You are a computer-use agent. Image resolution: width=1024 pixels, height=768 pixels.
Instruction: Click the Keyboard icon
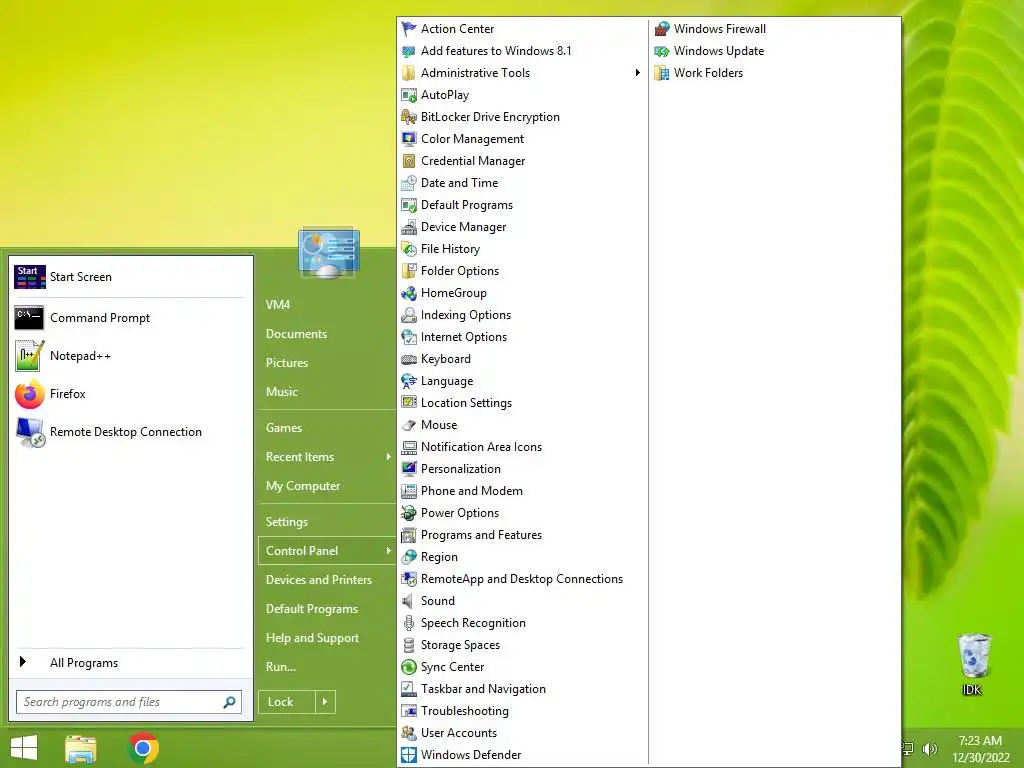(409, 359)
